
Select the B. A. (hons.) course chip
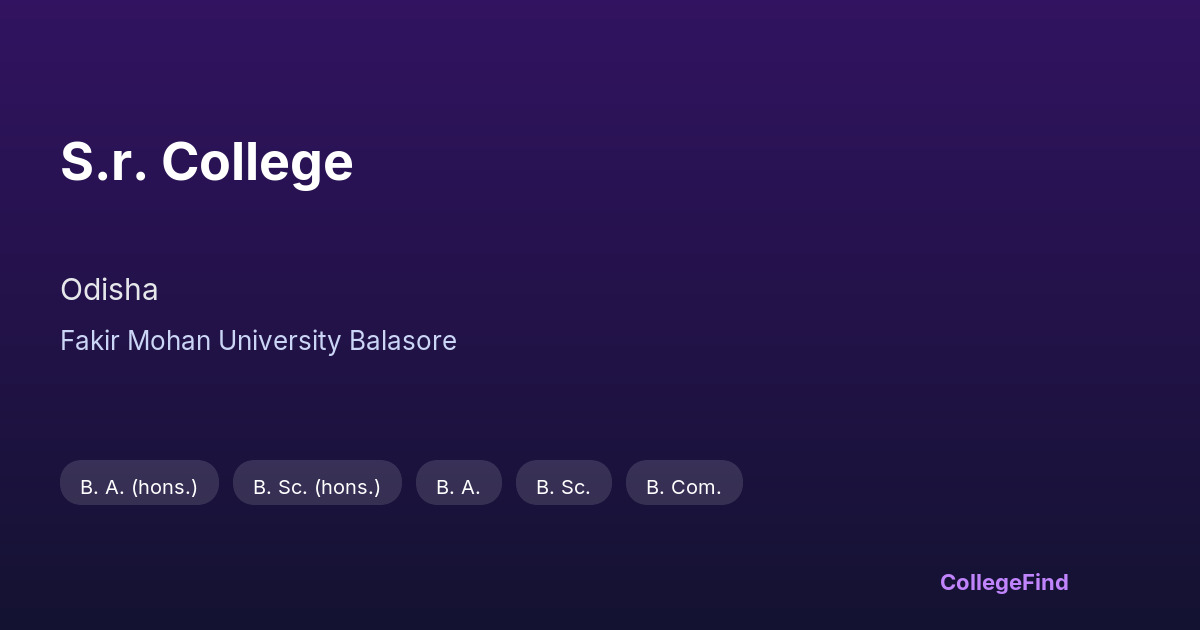click(139, 487)
